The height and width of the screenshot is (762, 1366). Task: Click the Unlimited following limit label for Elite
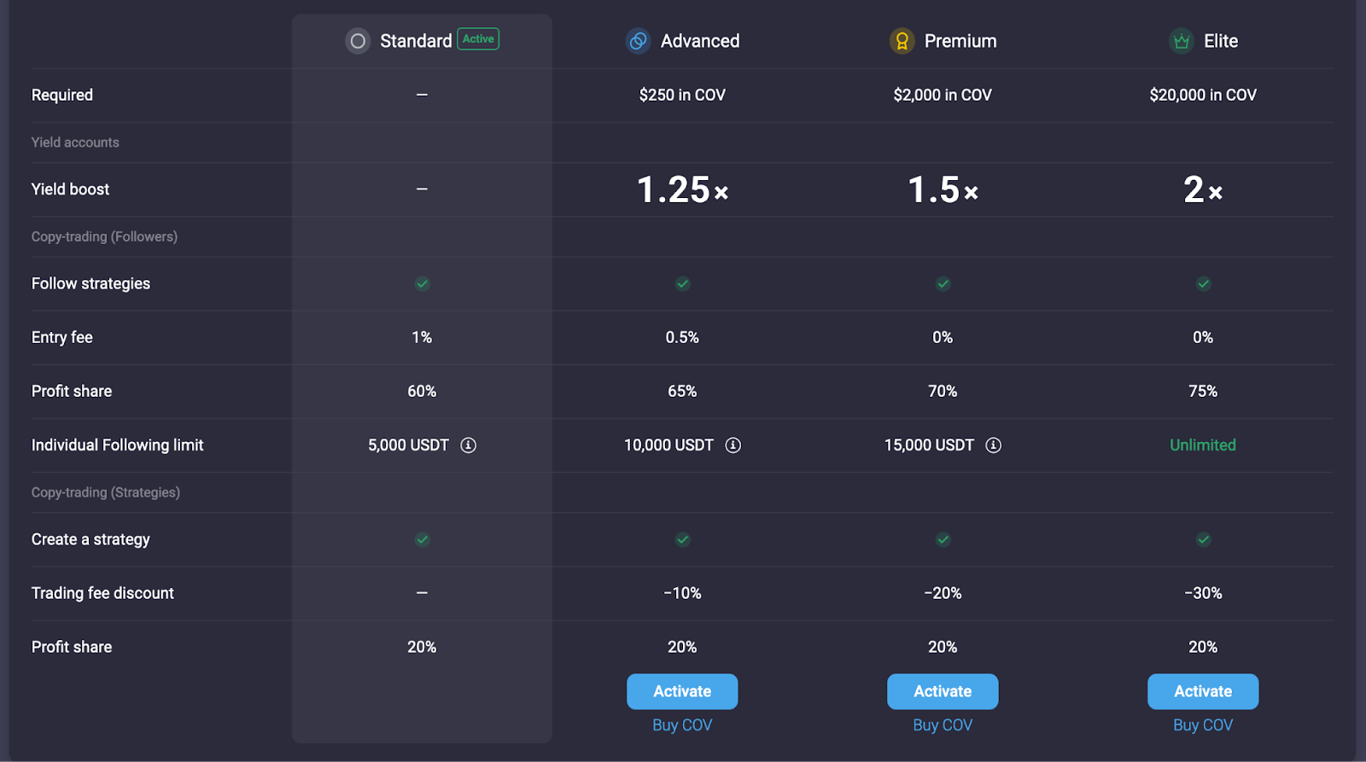click(x=1203, y=444)
